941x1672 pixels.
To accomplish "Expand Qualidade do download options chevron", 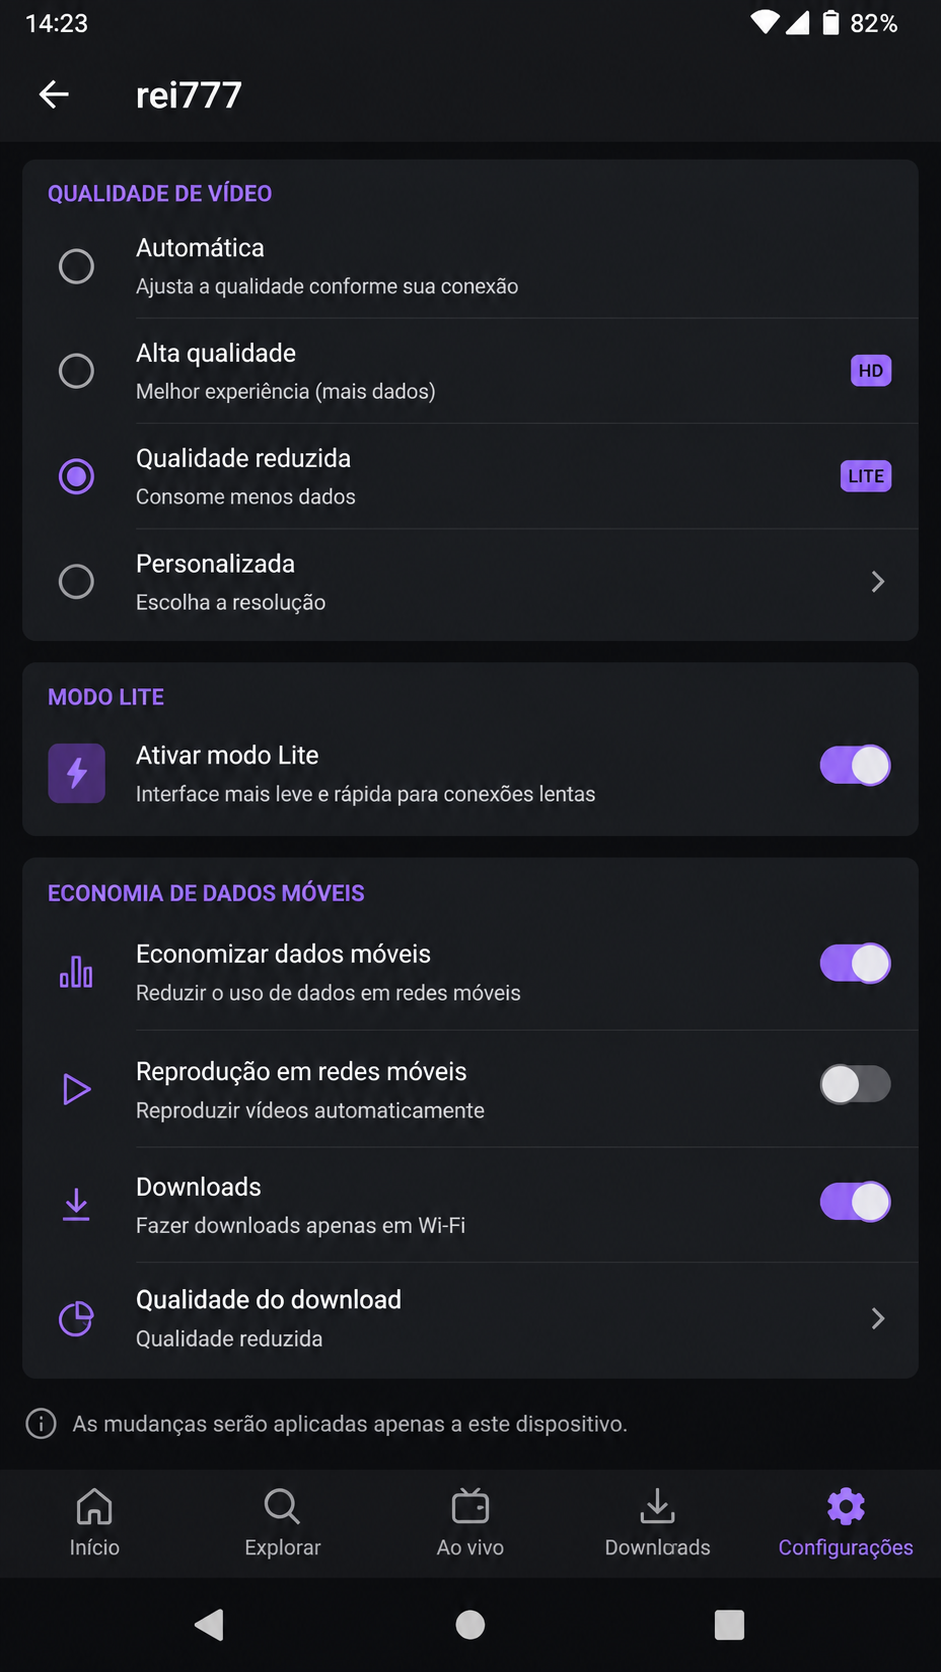I will 878,1319.
